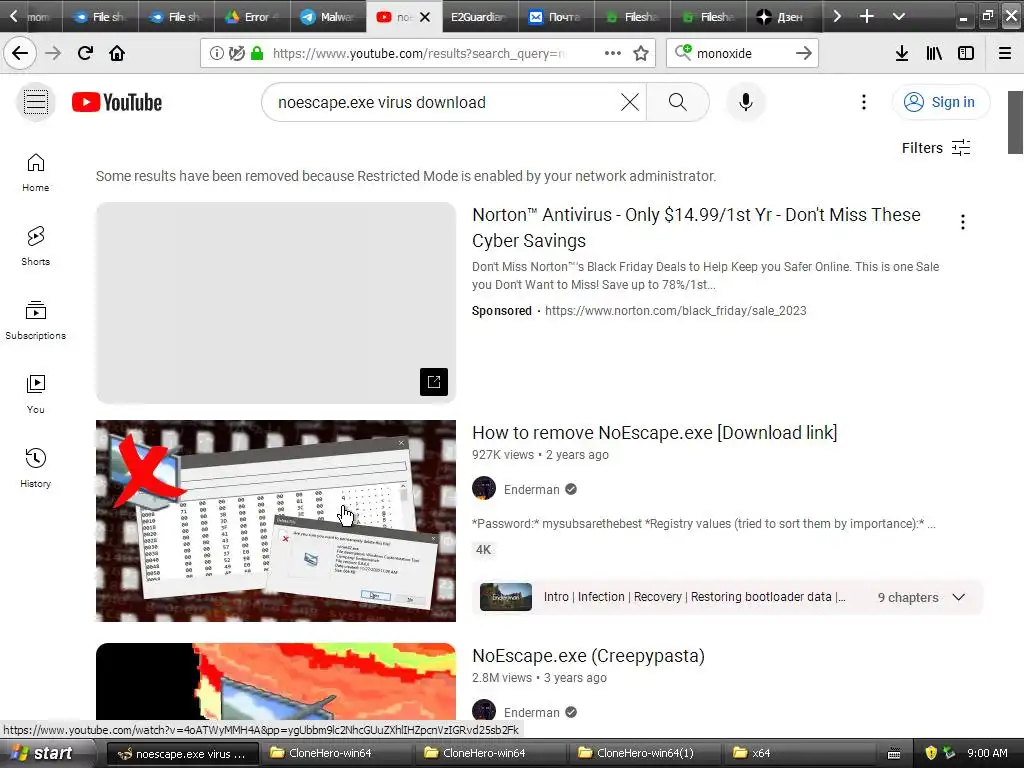The width and height of the screenshot is (1024, 768).
Task: Open How to remove NoEscape.exe video title
Action: tap(654, 432)
